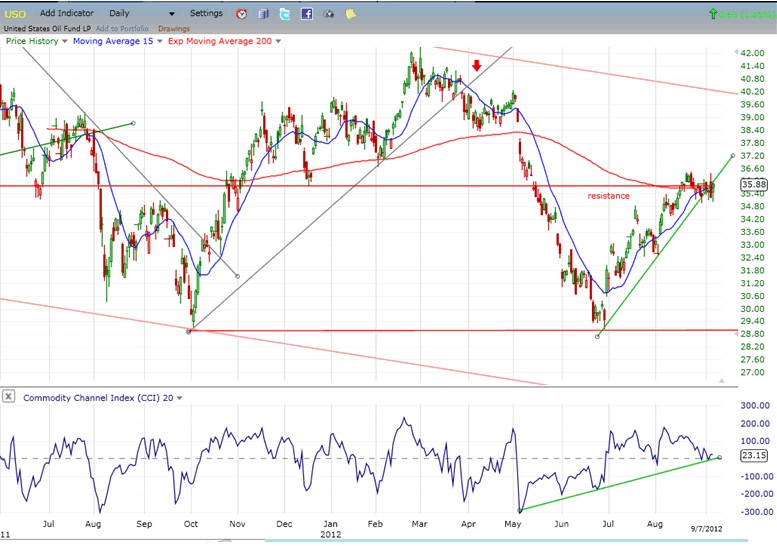Click the bottom horizontal scrollbar

[x=506, y=541]
